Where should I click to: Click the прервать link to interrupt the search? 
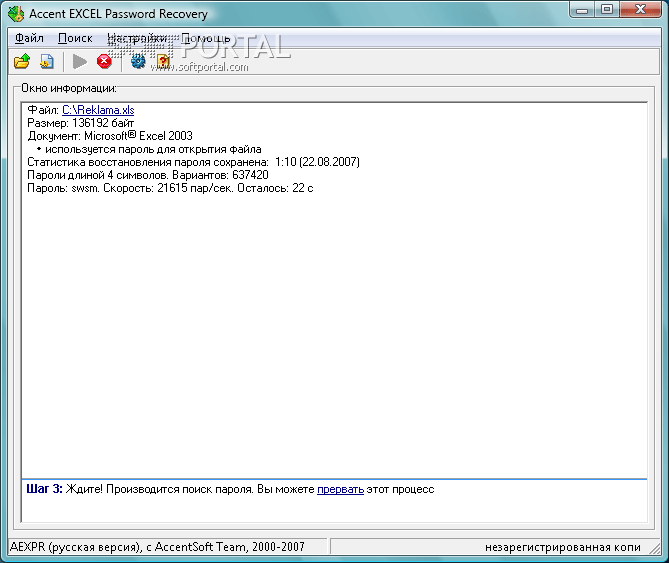(x=340, y=489)
